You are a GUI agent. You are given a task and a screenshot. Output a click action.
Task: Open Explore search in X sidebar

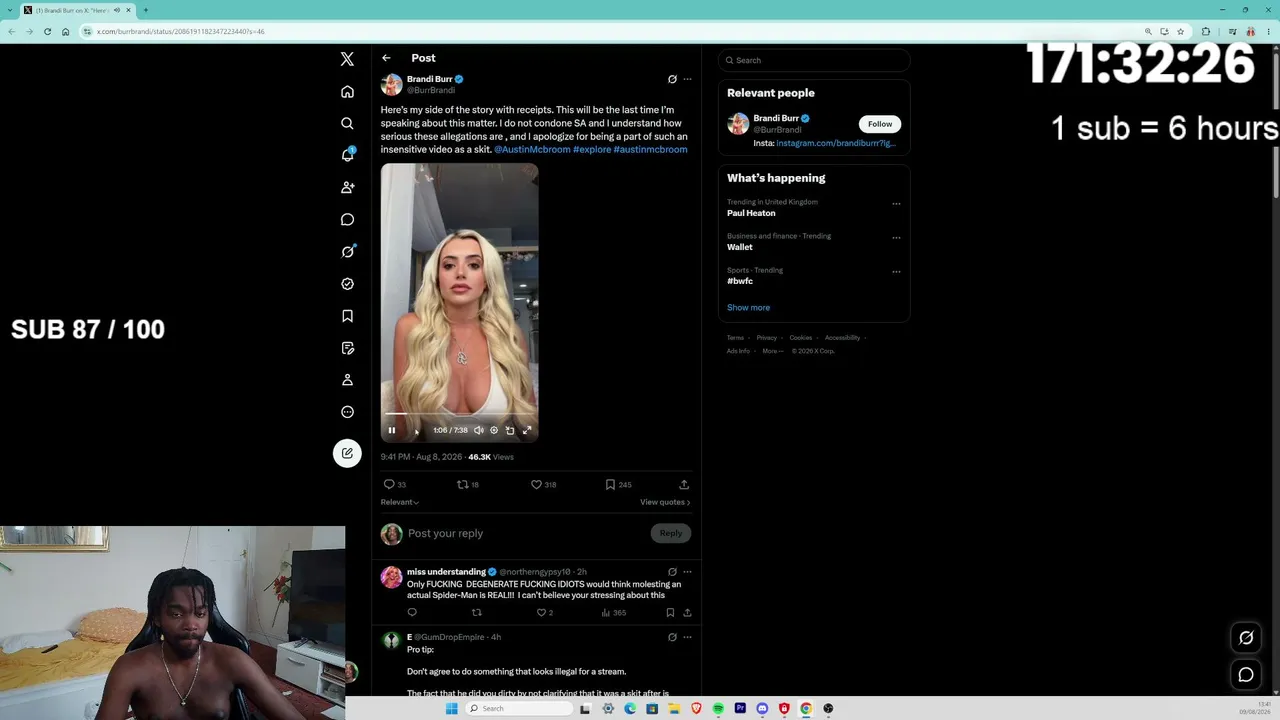point(347,124)
